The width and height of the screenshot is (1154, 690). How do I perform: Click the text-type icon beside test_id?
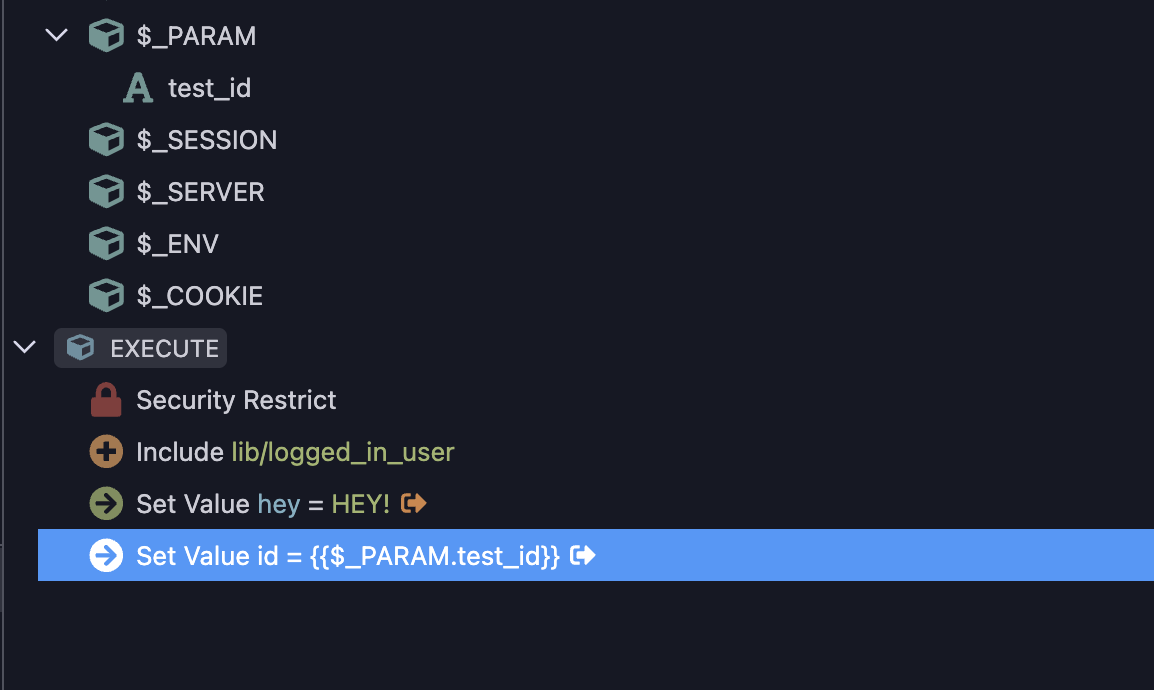pos(138,88)
